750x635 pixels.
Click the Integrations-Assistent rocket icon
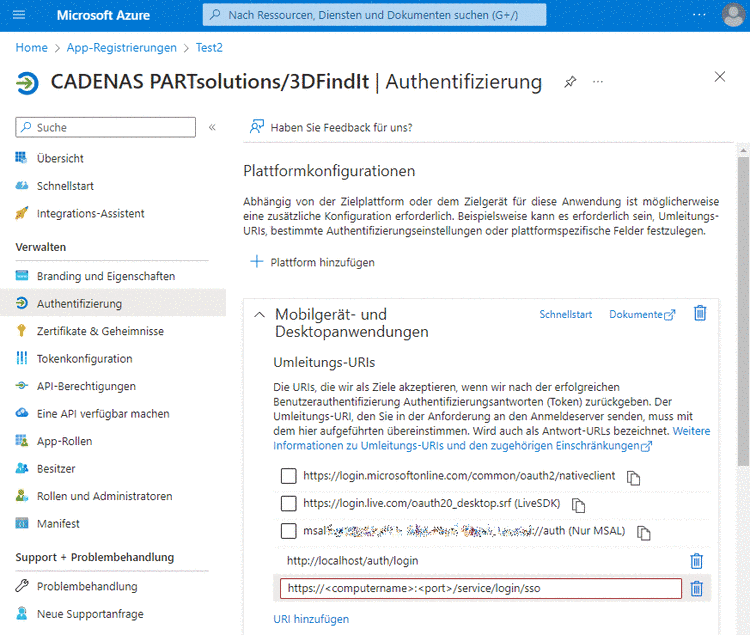22,213
